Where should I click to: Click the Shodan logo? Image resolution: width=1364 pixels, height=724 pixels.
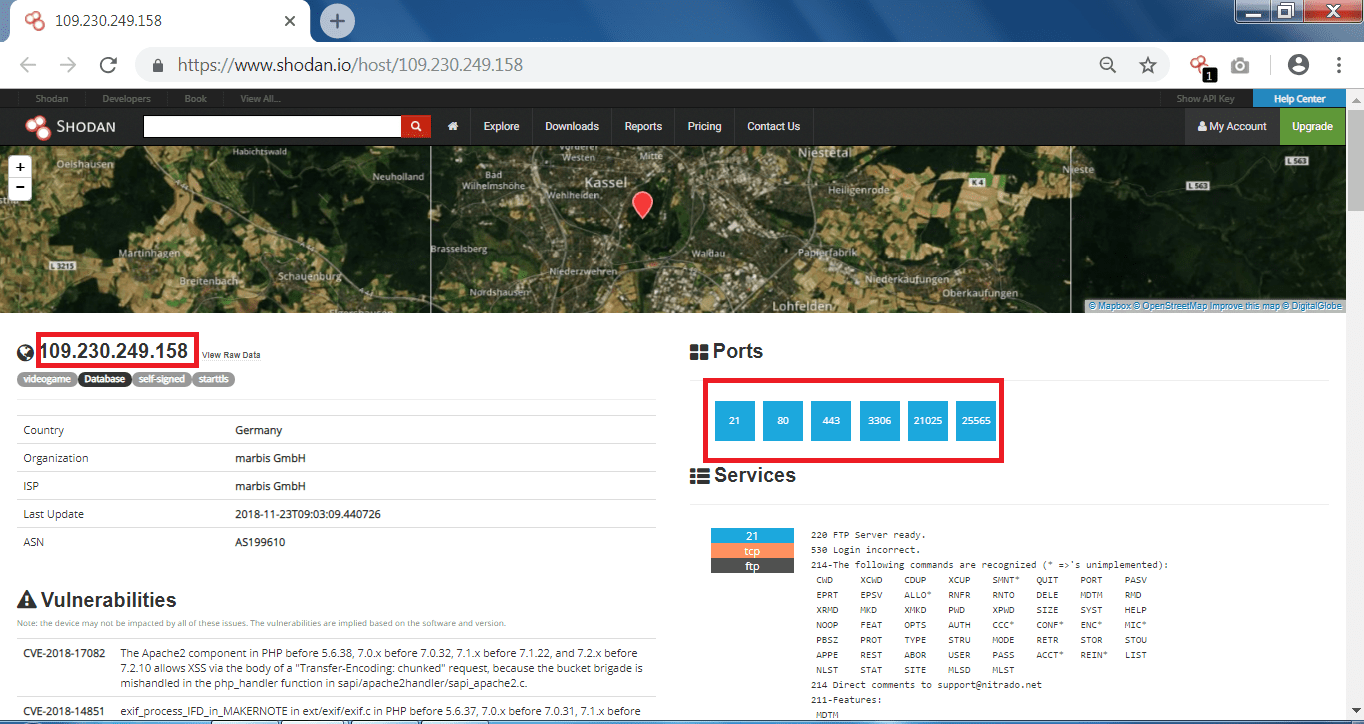pyautogui.click(x=70, y=127)
